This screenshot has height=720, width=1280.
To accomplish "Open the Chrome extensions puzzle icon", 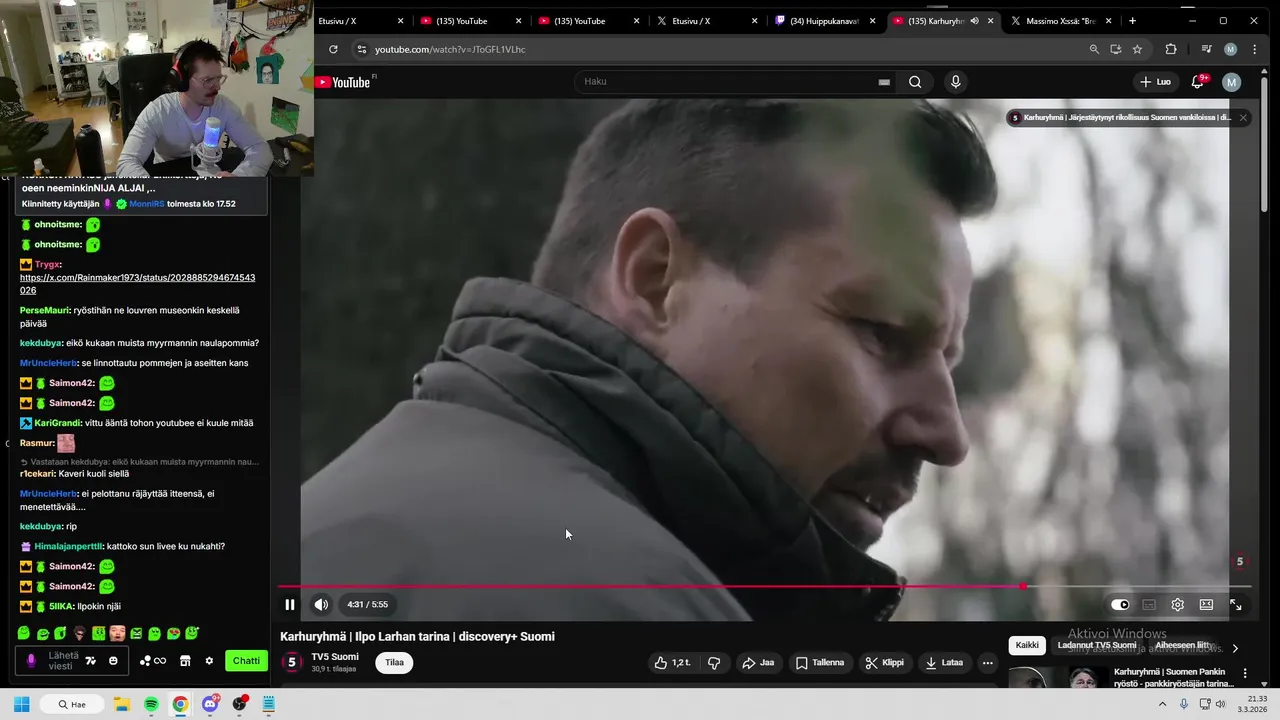I will coord(1171,49).
